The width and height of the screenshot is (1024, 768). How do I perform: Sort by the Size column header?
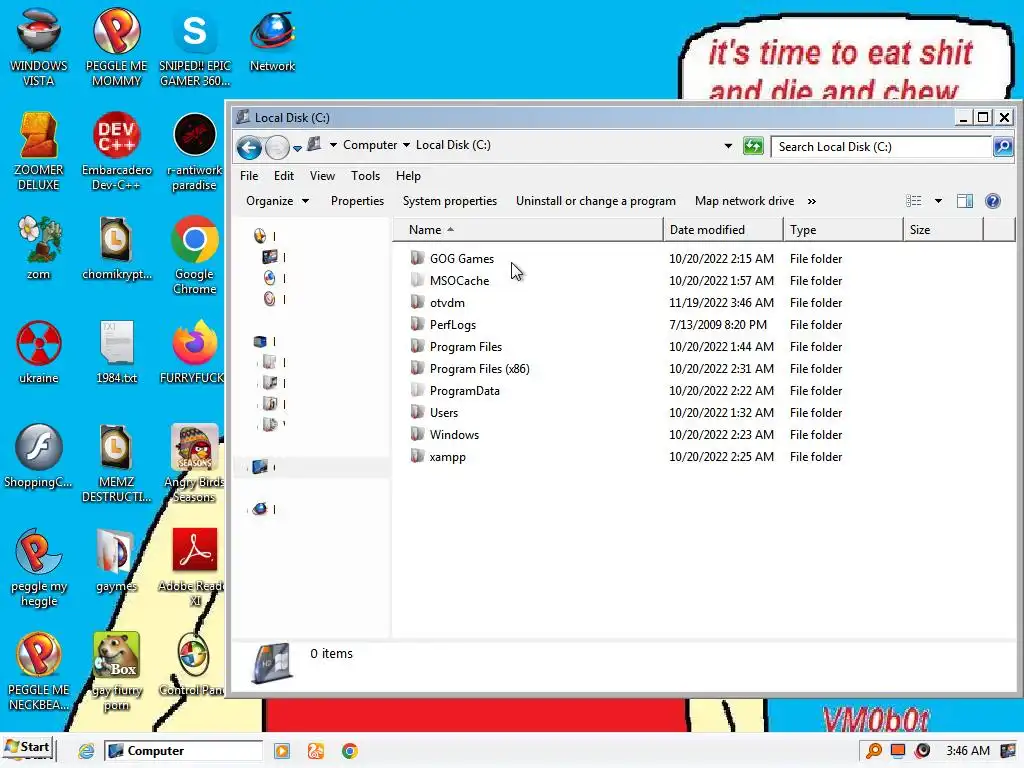coord(942,230)
